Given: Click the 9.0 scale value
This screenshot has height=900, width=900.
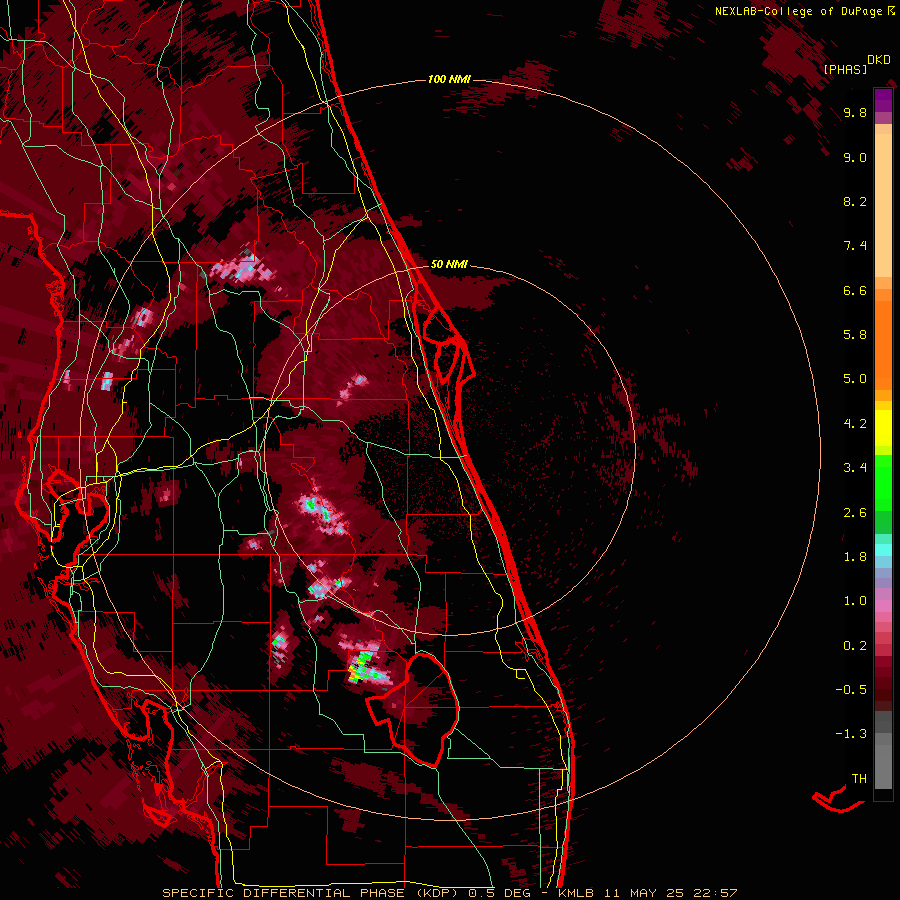Looking at the screenshot, I should coord(855,157).
